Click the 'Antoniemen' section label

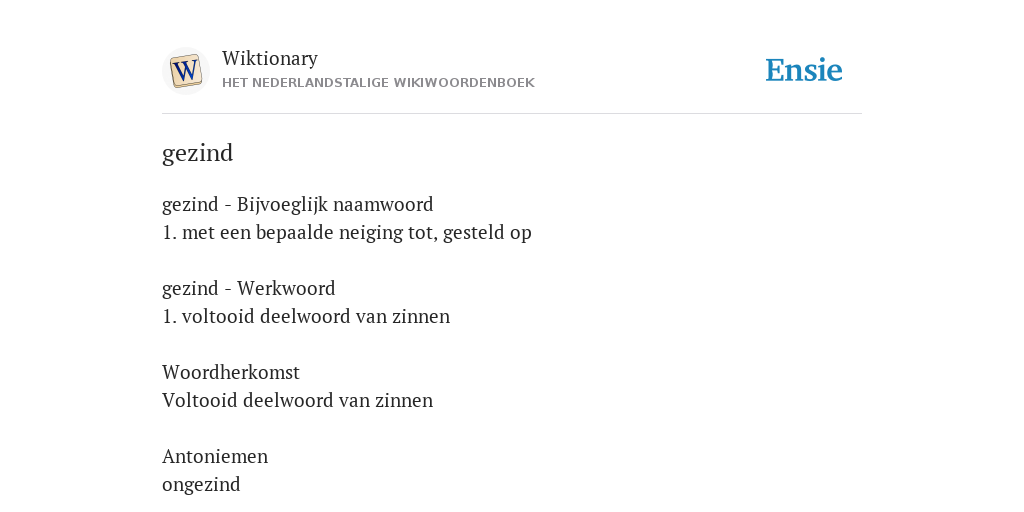point(215,456)
